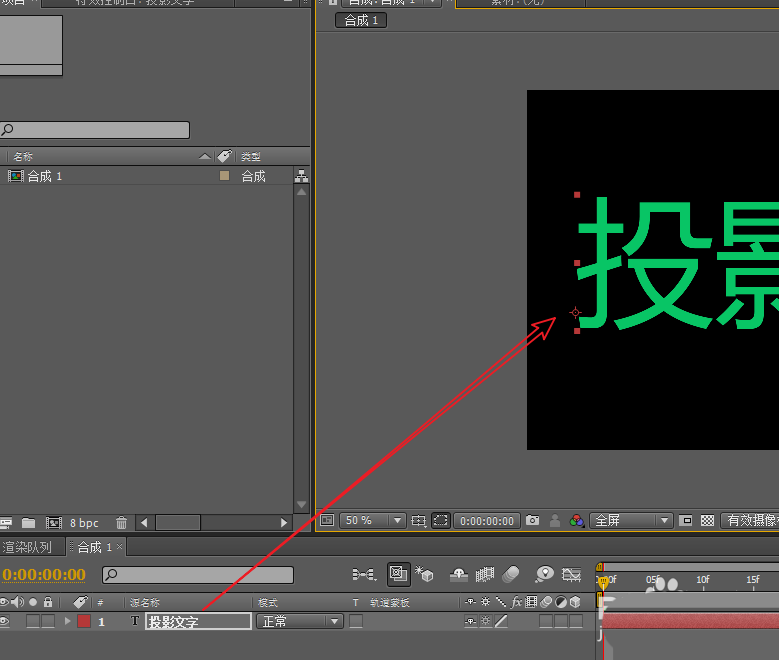
Task: Hide the 投影文字 layer with eye toggle
Action: click(x=4, y=621)
